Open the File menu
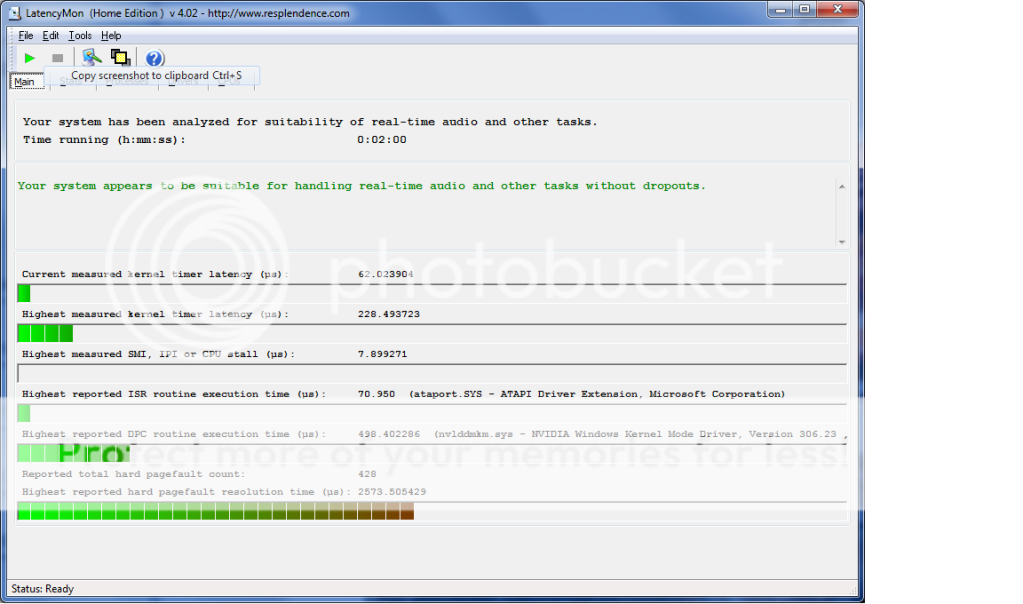 25,34
